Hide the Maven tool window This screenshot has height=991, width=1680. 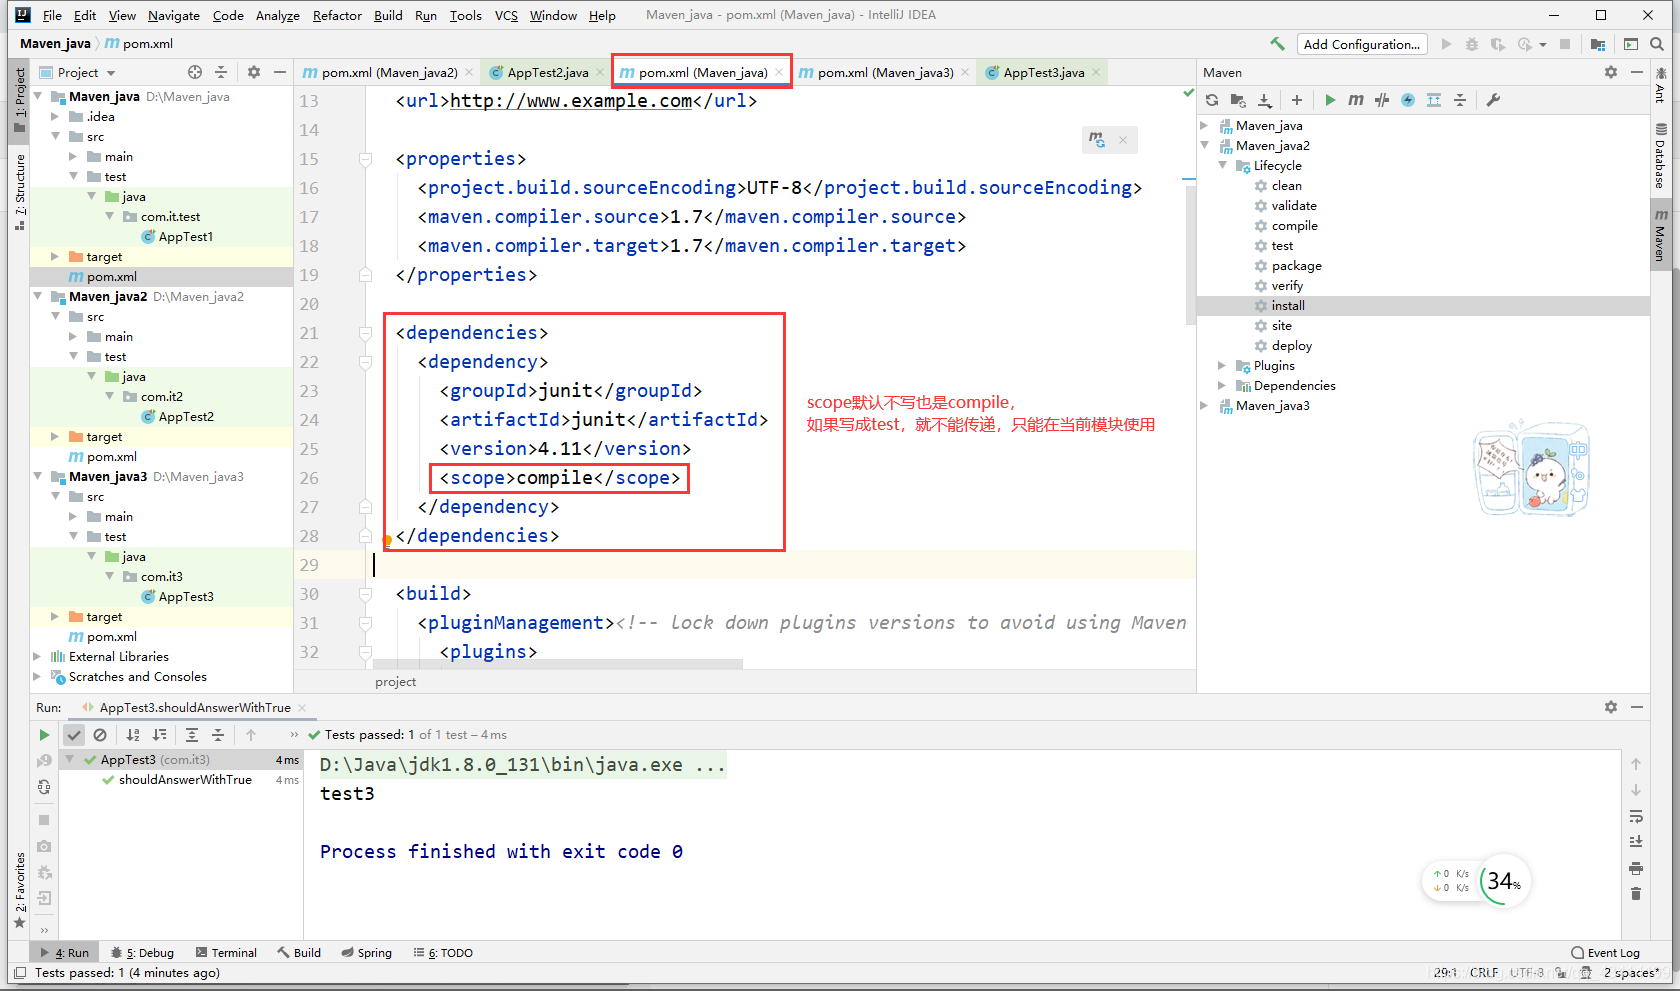click(1637, 72)
